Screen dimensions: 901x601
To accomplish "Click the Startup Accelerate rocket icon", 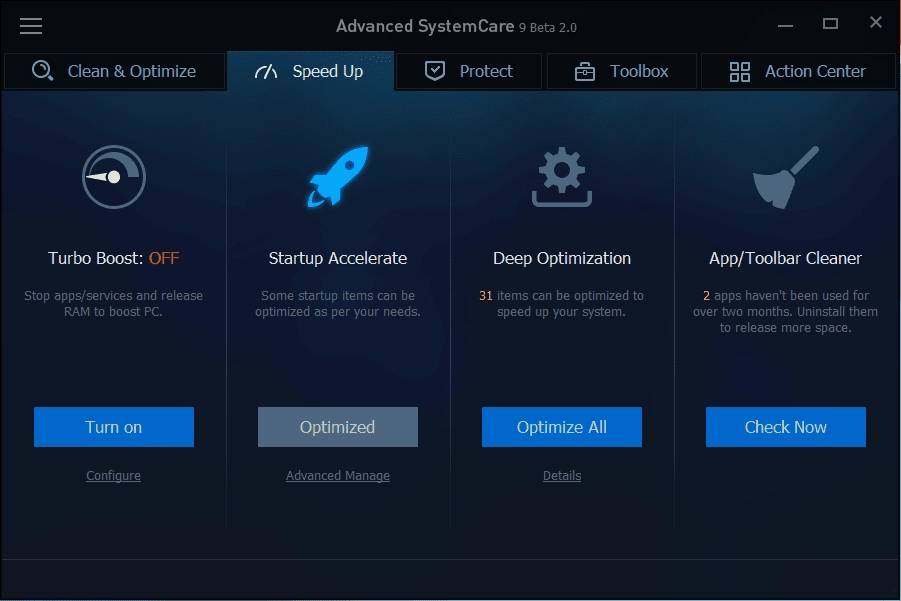I will (x=338, y=176).
